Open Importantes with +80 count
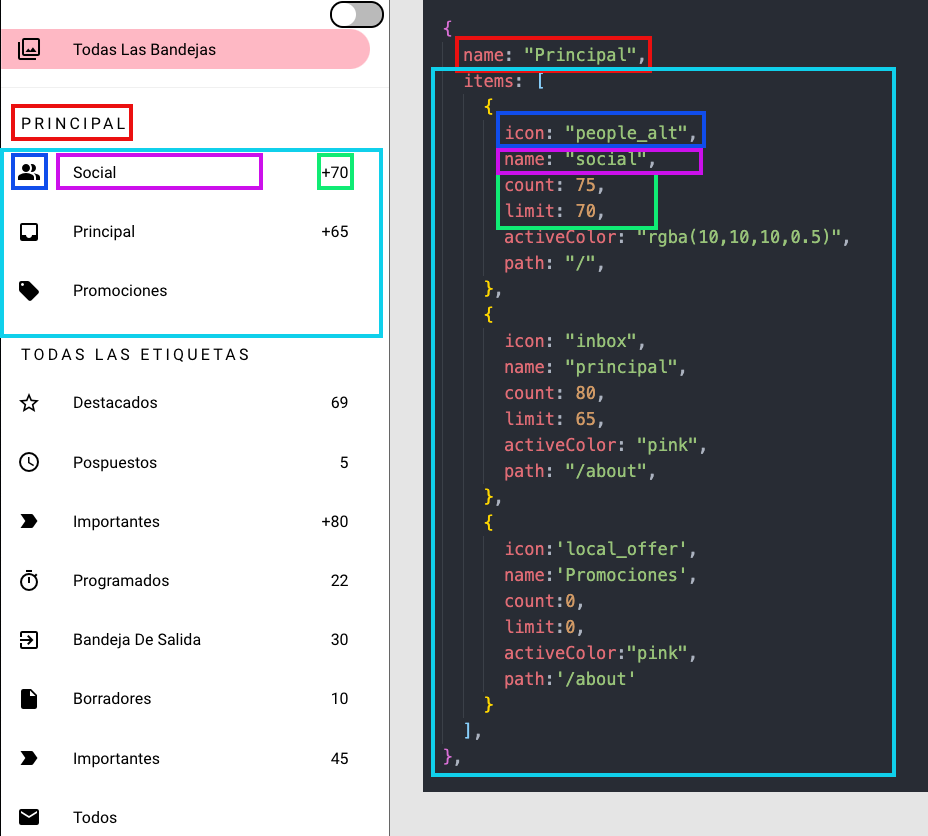 (x=117, y=522)
